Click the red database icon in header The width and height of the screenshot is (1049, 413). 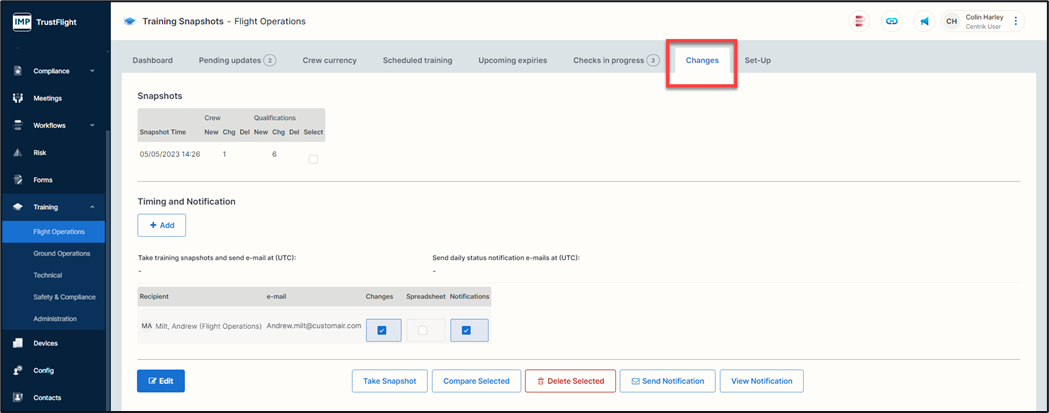(859, 21)
